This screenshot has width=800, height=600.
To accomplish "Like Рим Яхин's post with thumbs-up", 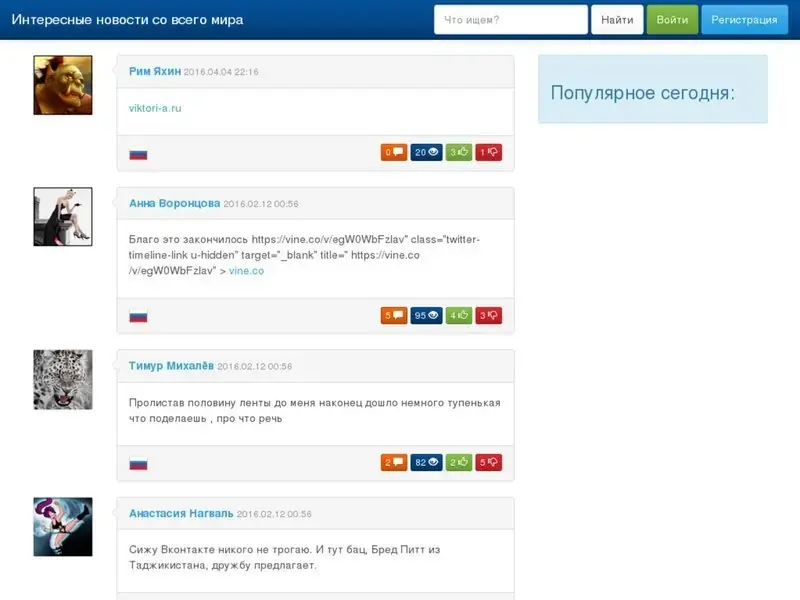I will [459, 153].
